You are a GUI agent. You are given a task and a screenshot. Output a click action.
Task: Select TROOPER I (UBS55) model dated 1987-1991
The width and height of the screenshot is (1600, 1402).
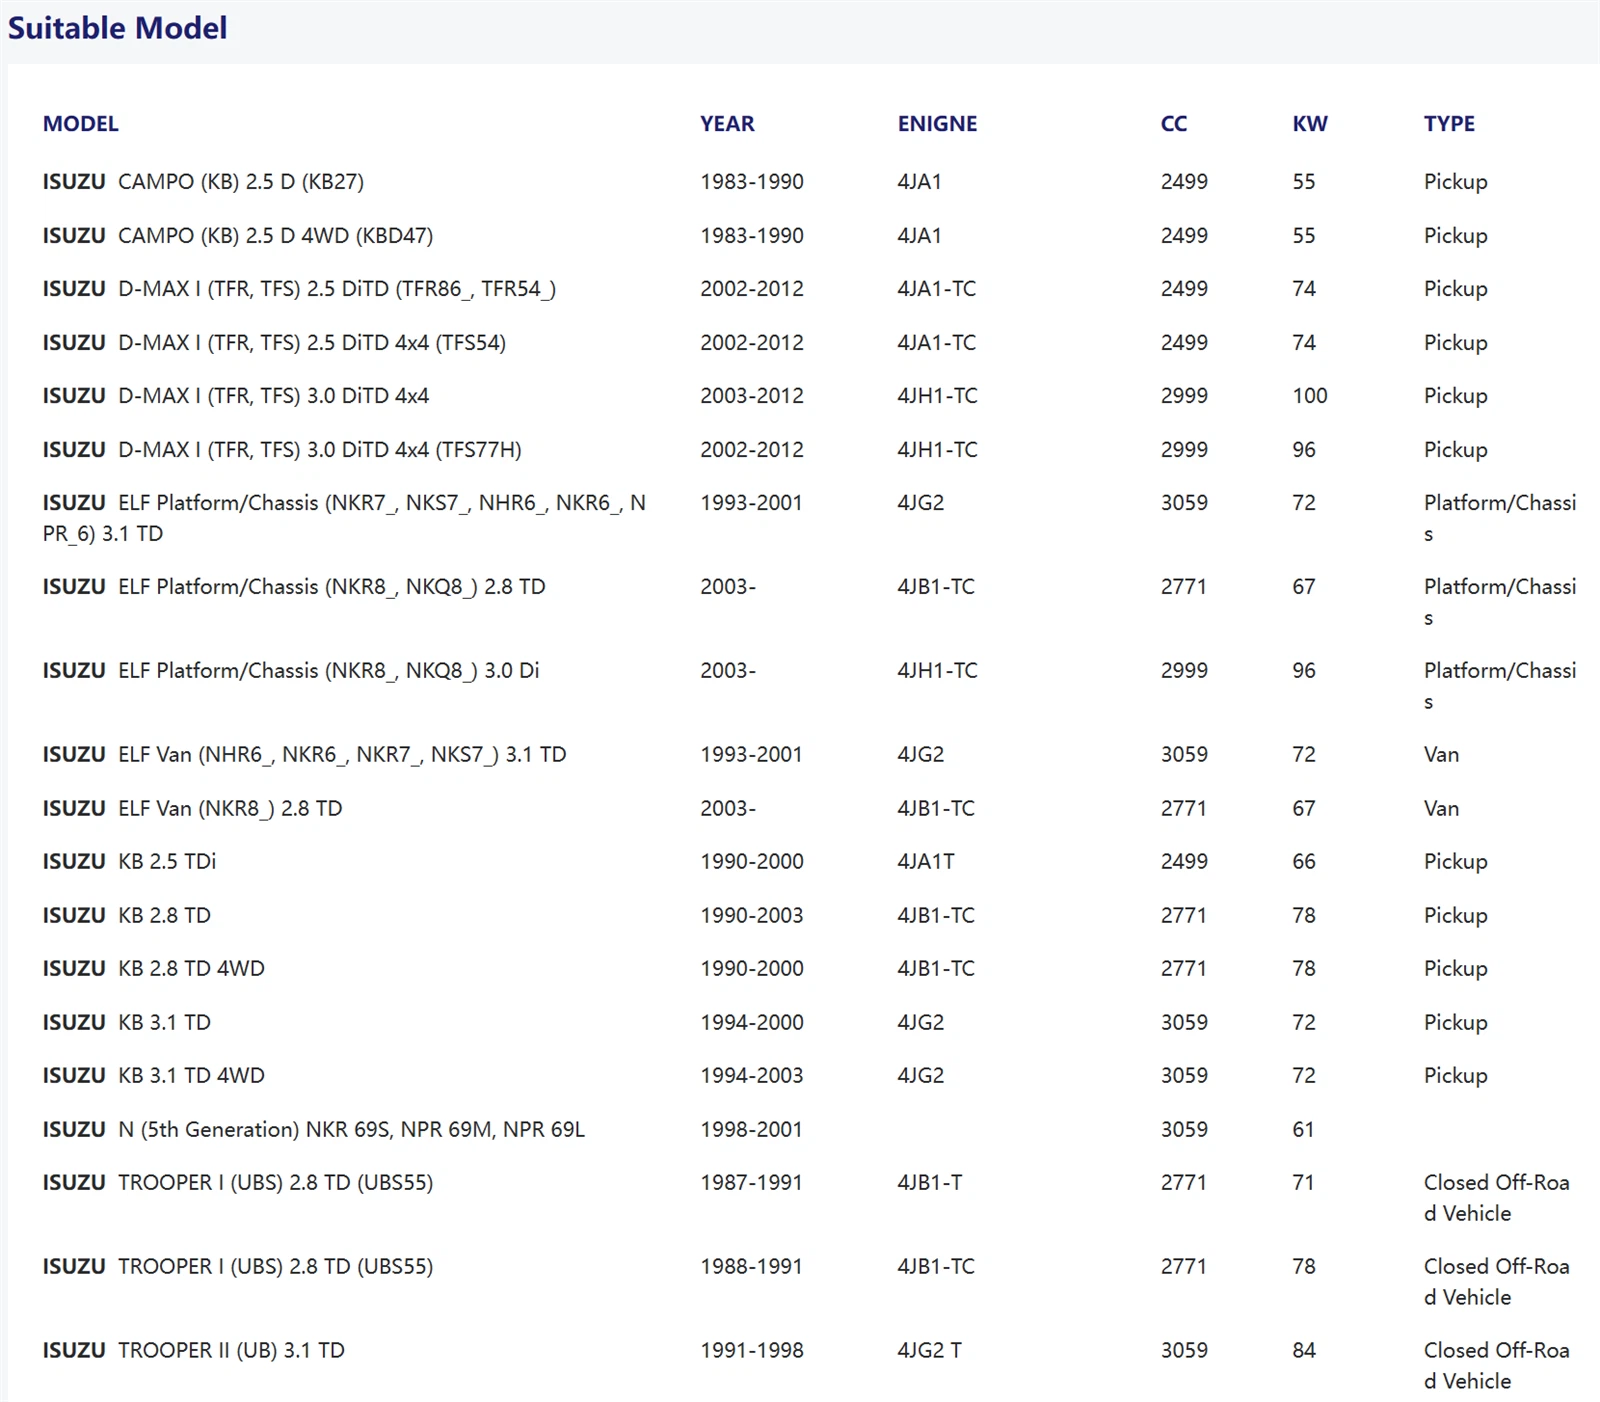[237, 1183]
